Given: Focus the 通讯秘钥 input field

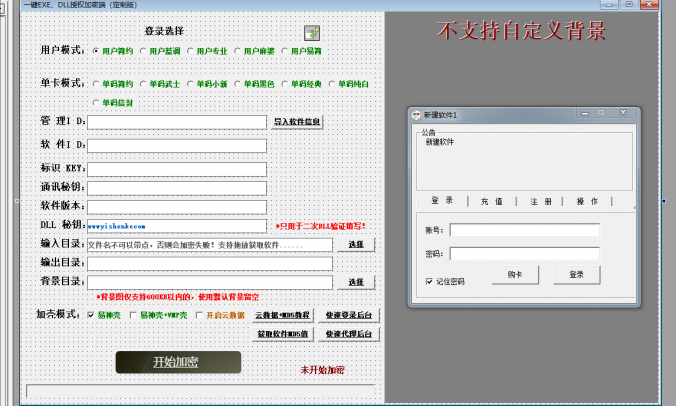Looking at the screenshot, I should [177, 188].
